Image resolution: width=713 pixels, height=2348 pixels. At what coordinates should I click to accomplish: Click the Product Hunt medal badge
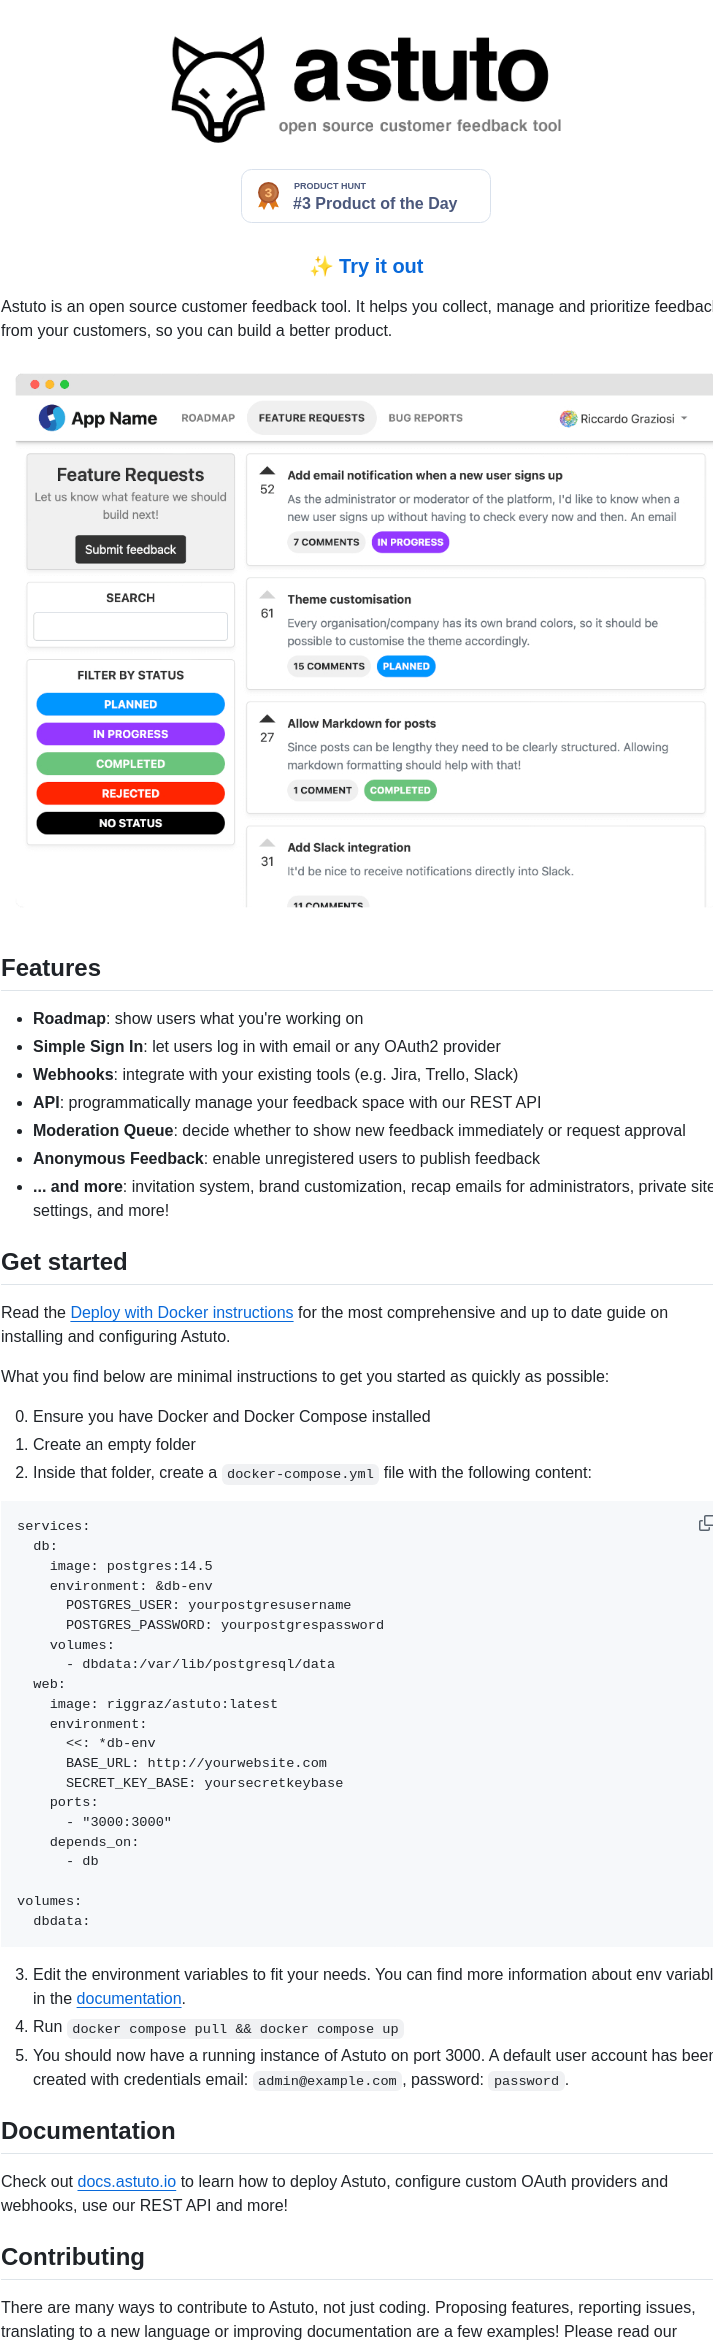tap(268, 195)
